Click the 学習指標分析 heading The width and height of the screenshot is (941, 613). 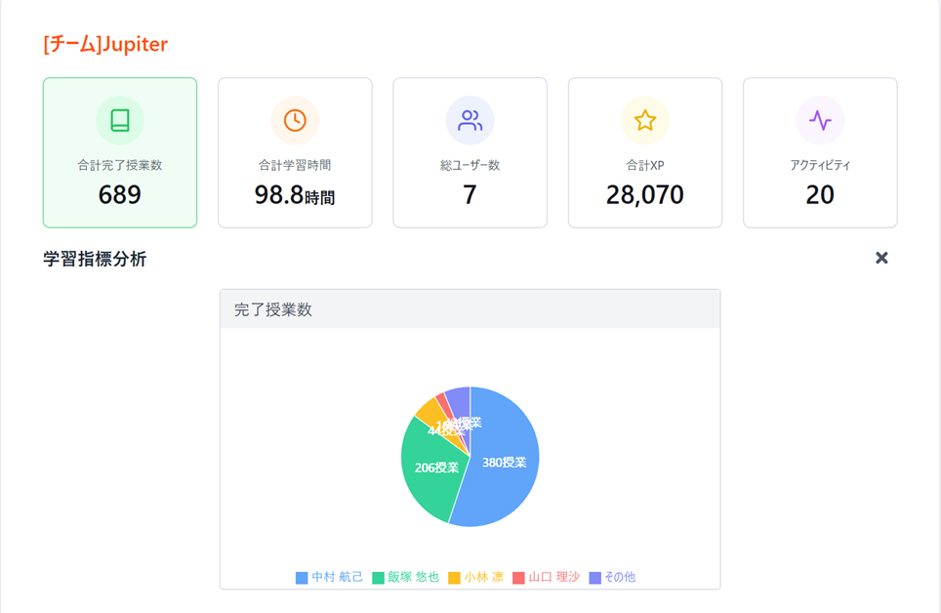(x=95, y=259)
